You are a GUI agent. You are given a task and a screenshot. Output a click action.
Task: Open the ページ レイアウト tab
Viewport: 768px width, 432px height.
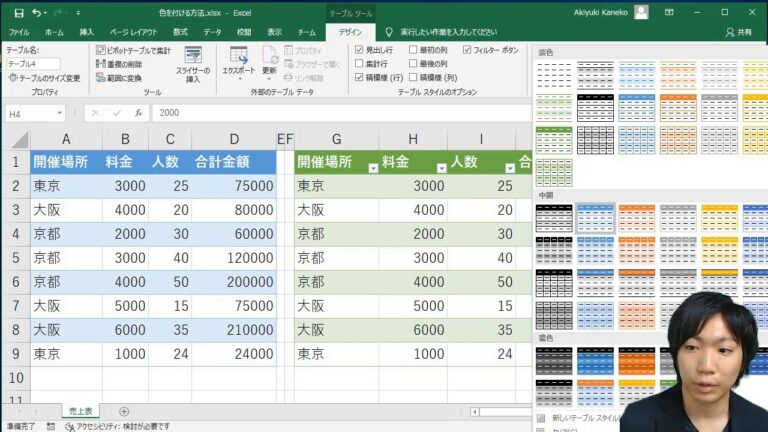pos(134,32)
